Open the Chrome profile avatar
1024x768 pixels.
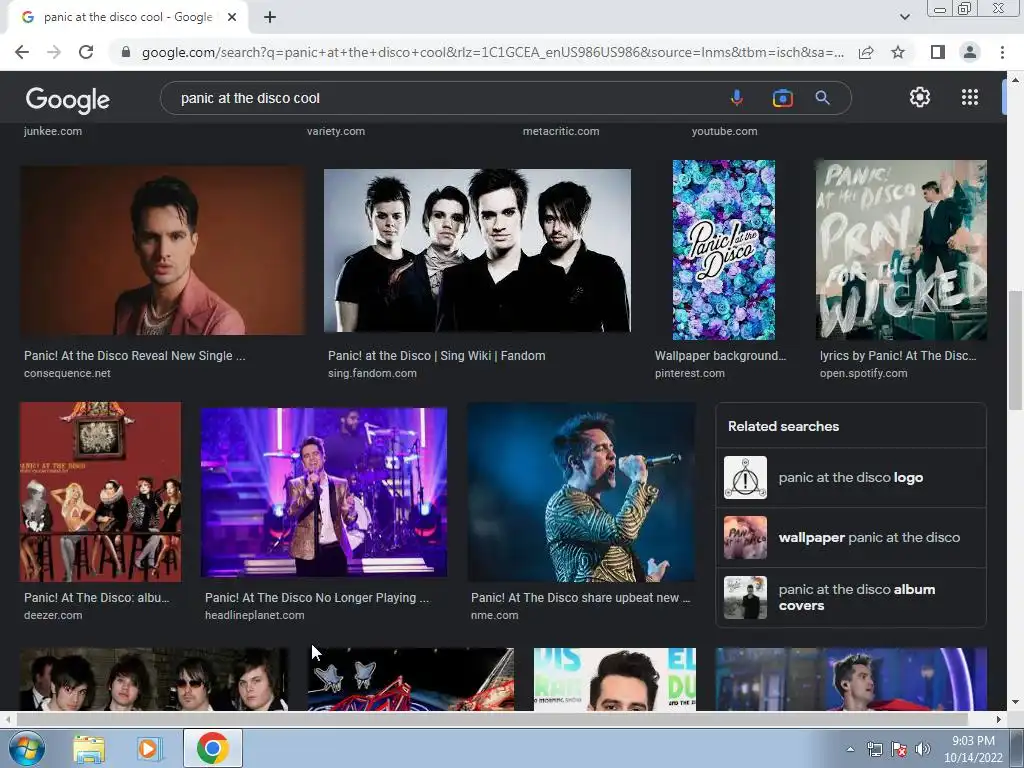[970, 52]
